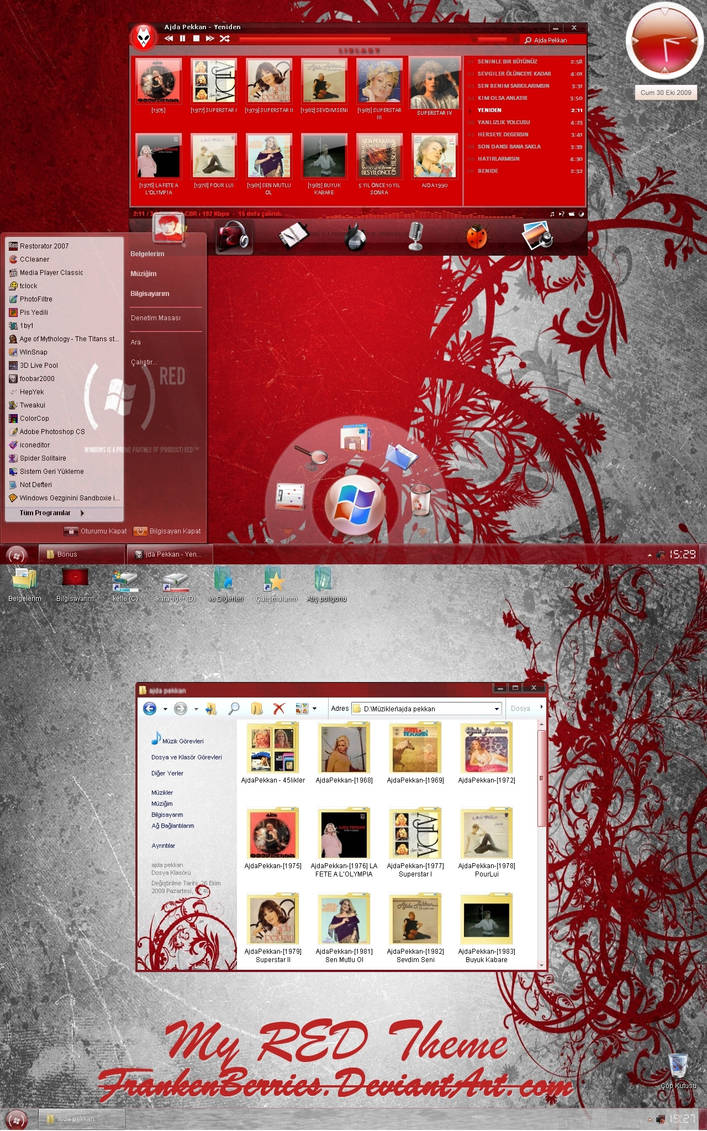Launch the foobar cat-head dock icon
This screenshot has width=707, height=1131.
(355, 237)
